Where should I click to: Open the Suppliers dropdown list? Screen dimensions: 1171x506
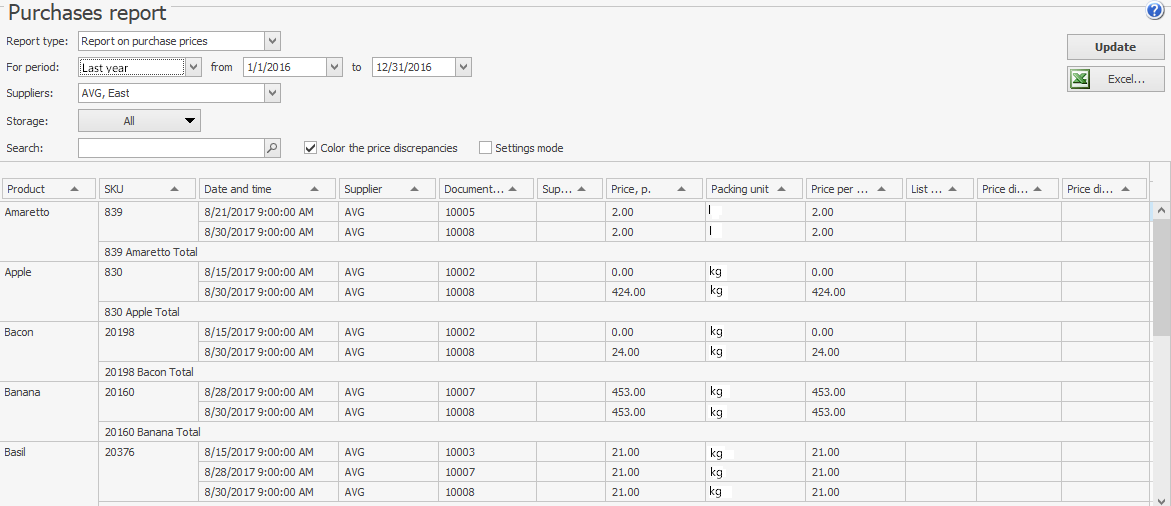pos(272,93)
